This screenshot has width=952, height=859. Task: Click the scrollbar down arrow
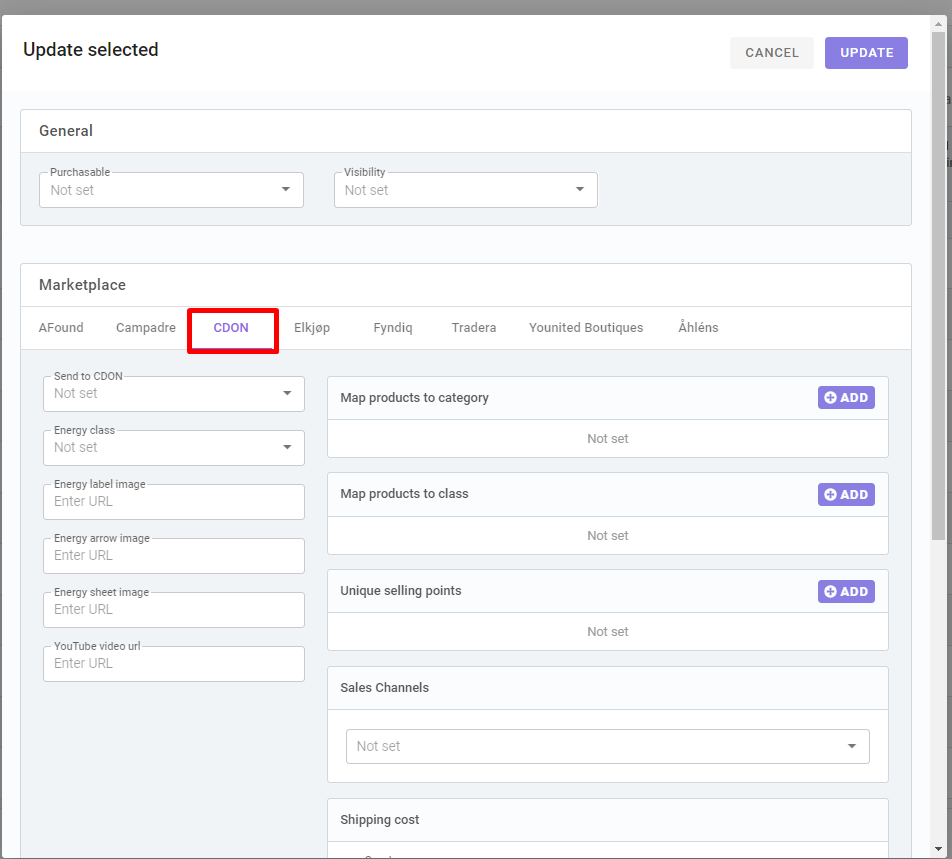(939, 849)
